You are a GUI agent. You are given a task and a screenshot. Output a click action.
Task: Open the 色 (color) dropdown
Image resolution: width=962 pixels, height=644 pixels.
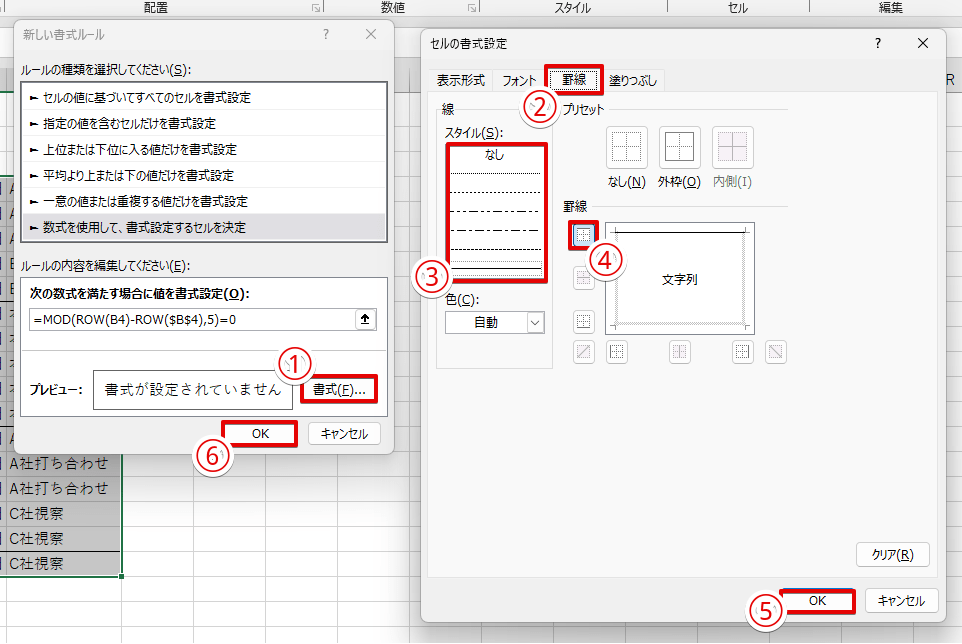coord(494,322)
